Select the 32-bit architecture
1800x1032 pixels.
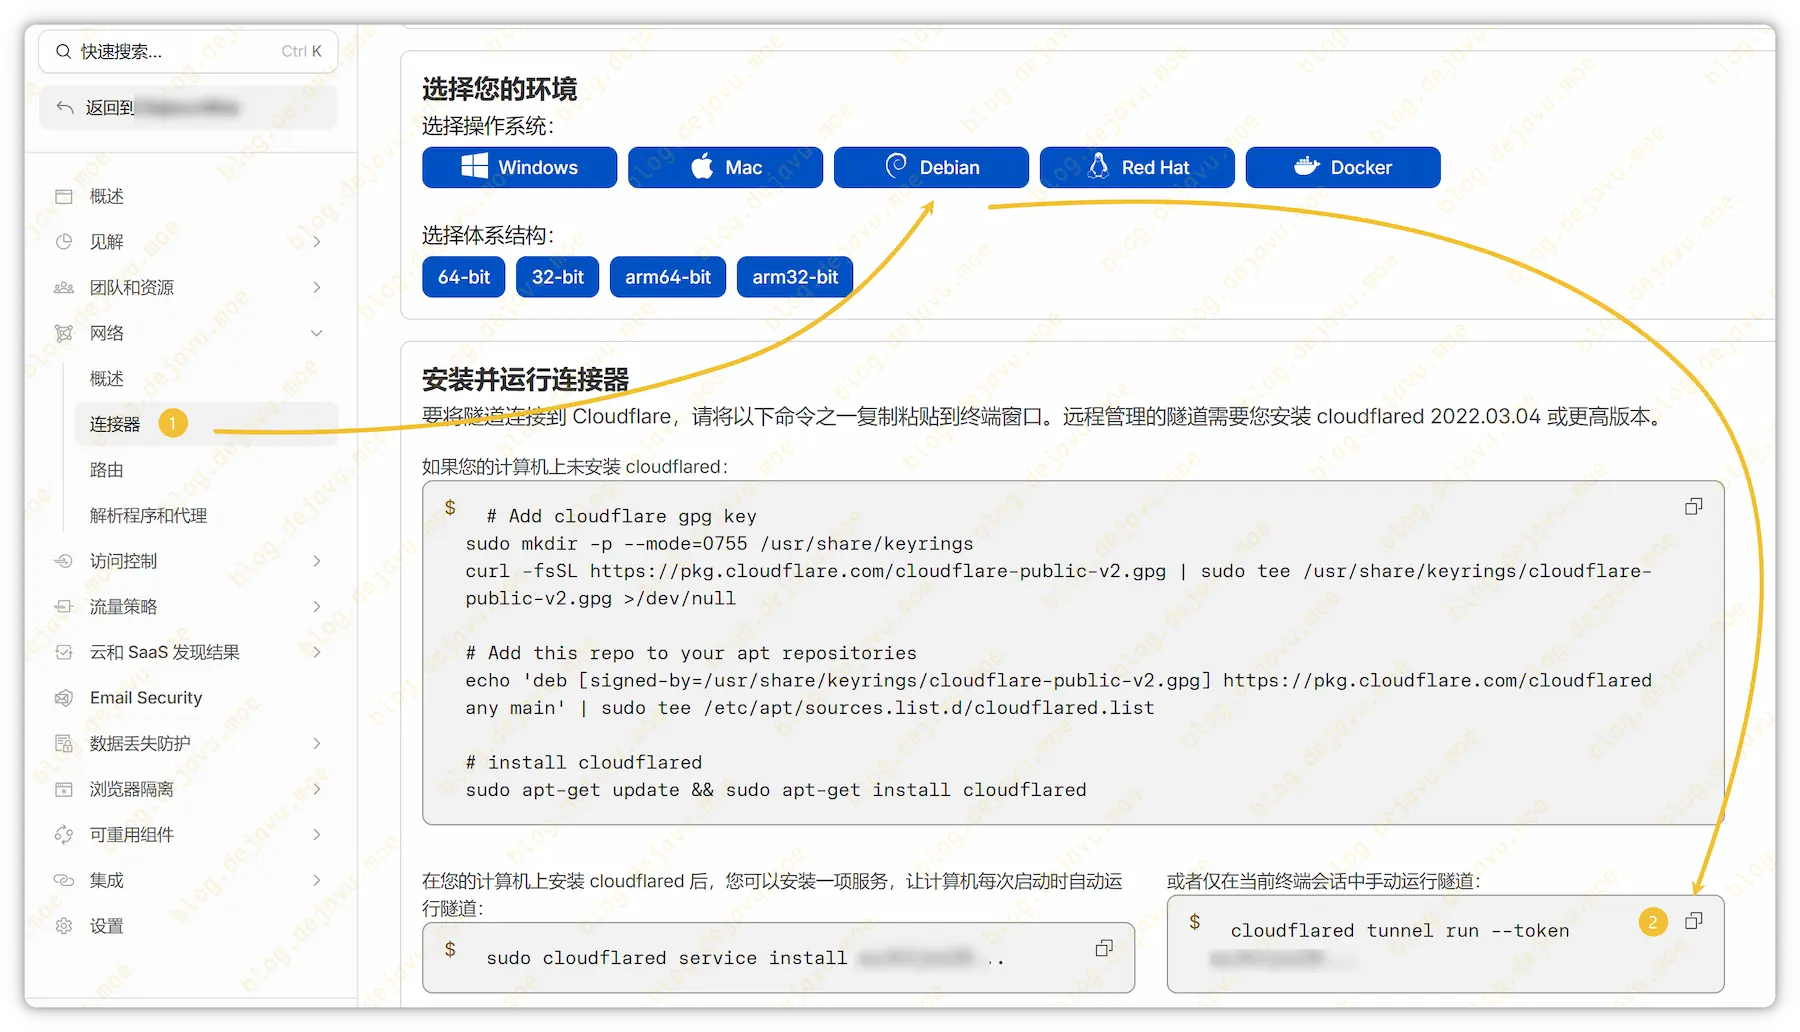point(557,277)
